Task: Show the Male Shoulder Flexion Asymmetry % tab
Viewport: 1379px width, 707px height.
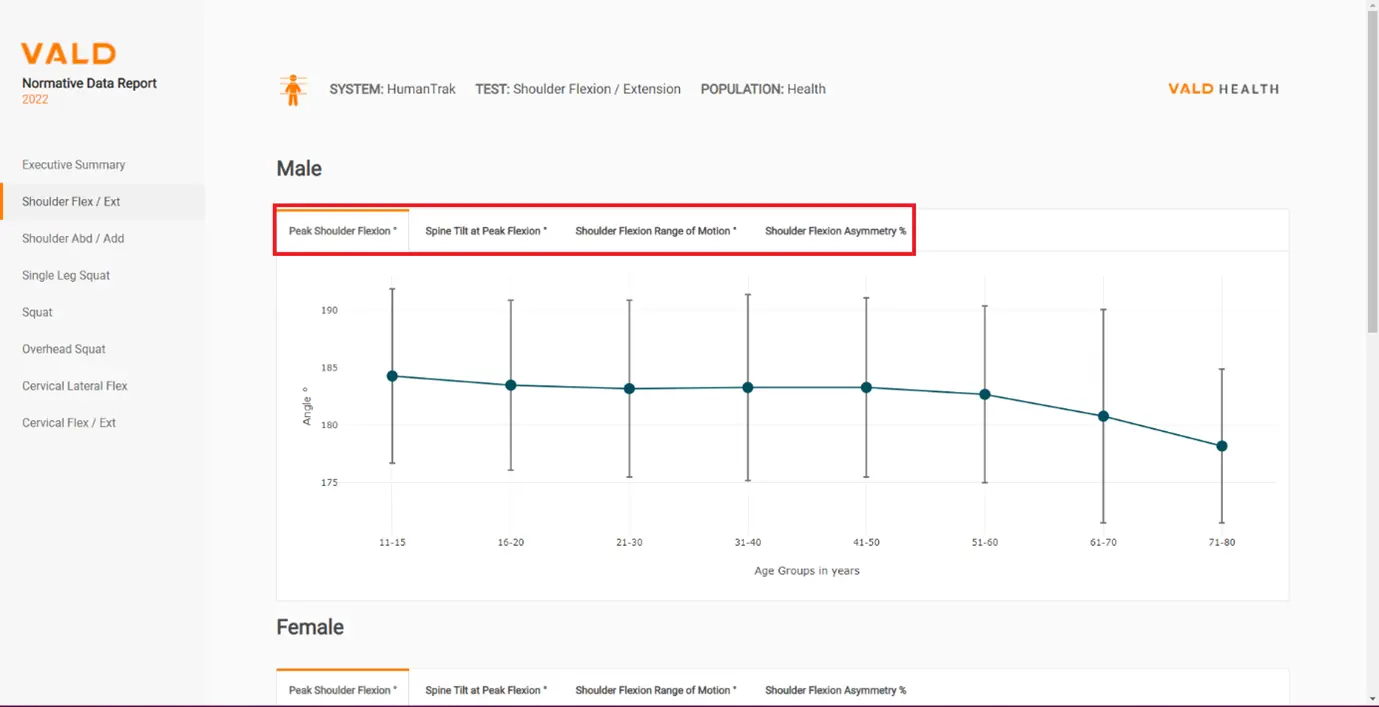Action: [x=835, y=231]
